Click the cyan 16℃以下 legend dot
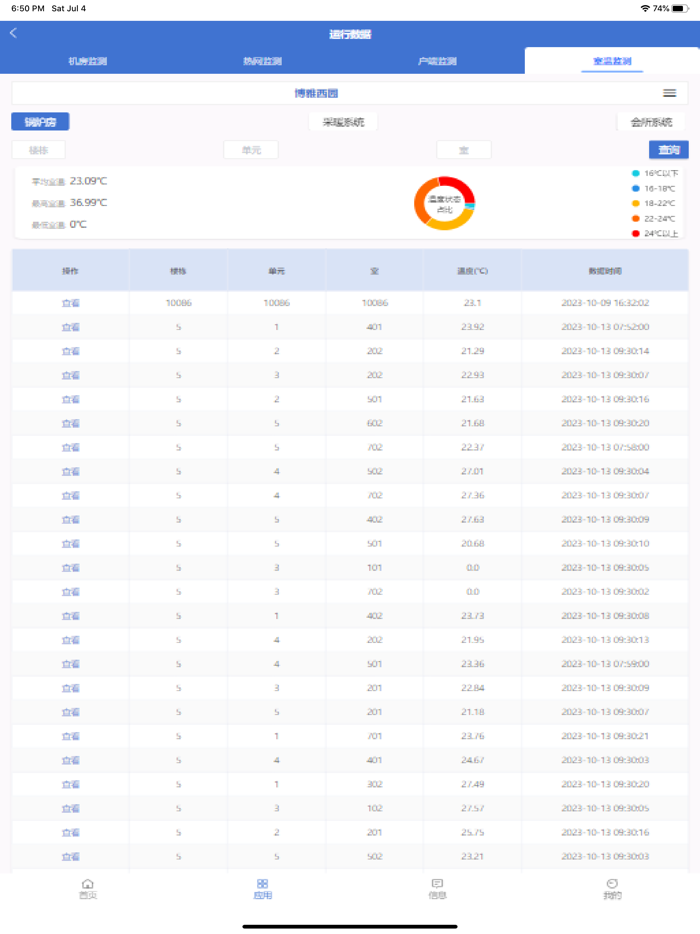Viewport: 700px width, 934px height. coord(636,173)
